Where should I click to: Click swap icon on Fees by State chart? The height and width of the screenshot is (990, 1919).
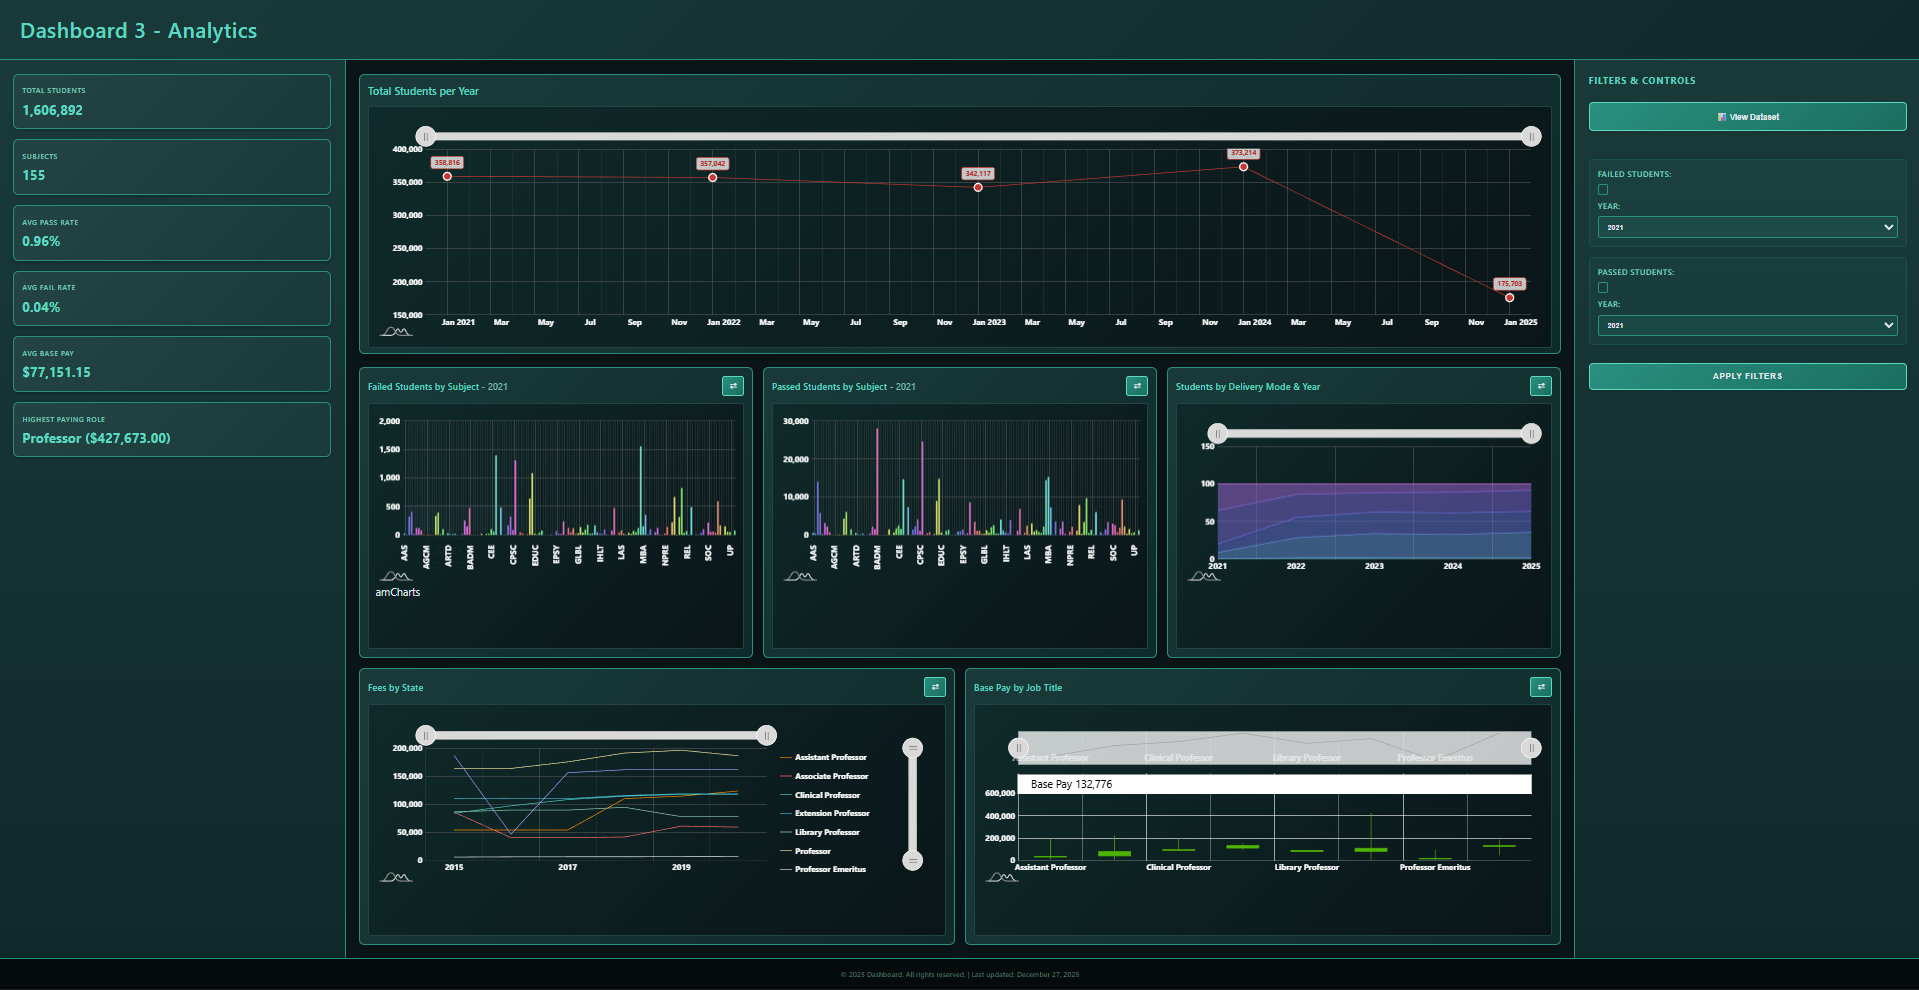click(934, 687)
